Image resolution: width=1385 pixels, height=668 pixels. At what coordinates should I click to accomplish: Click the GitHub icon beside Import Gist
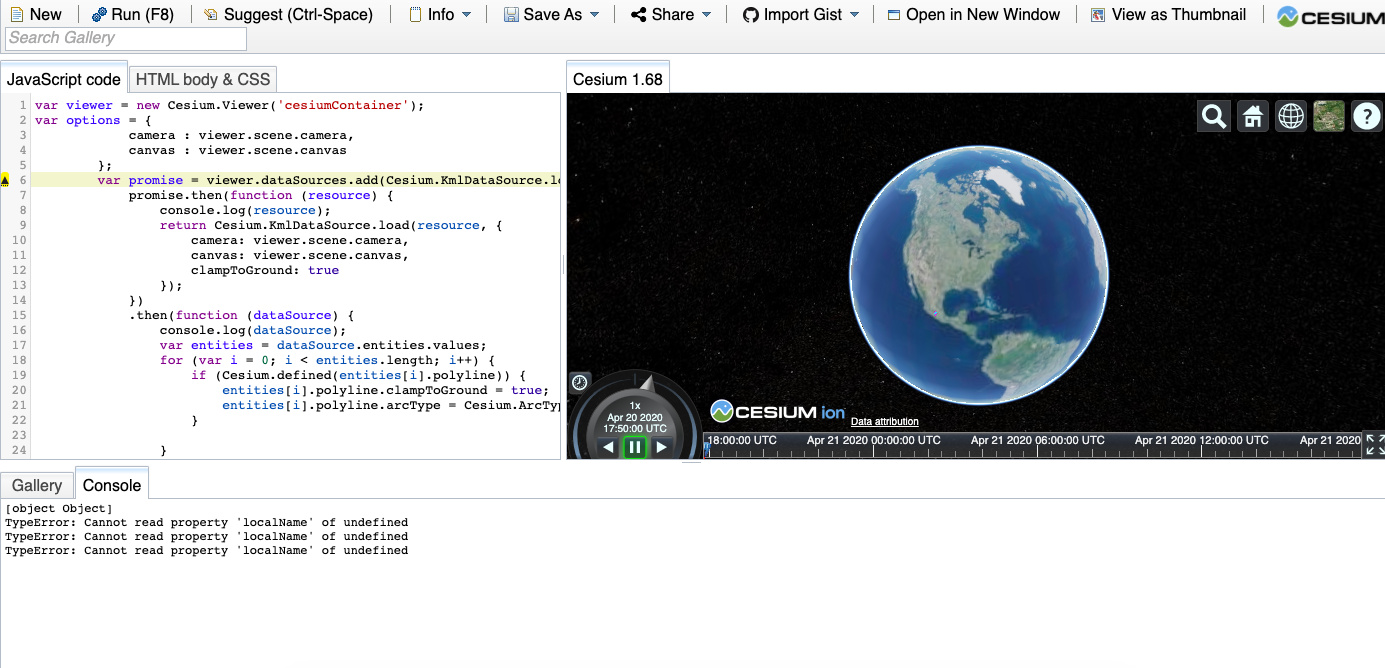point(751,15)
